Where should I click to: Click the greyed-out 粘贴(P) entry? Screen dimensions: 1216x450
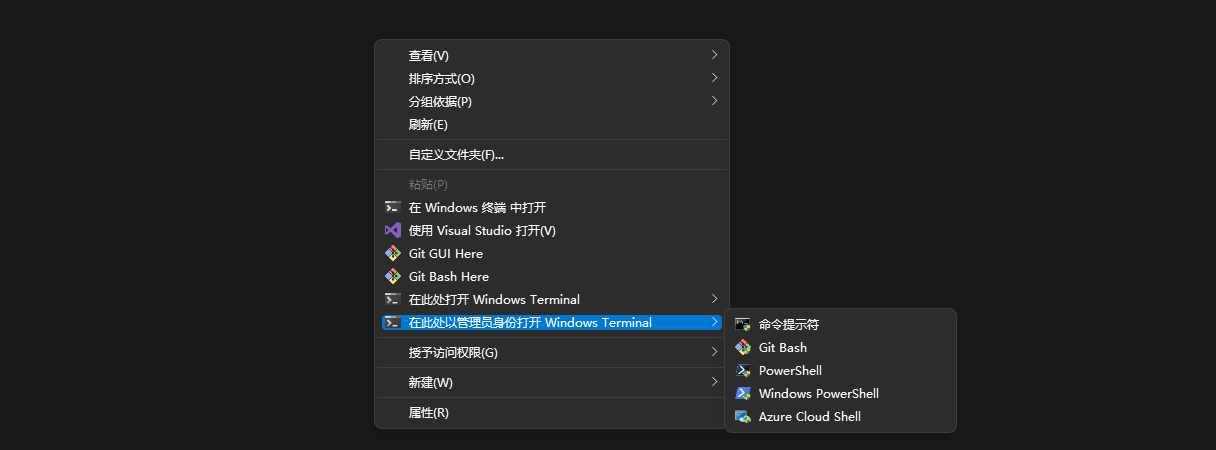428,184
